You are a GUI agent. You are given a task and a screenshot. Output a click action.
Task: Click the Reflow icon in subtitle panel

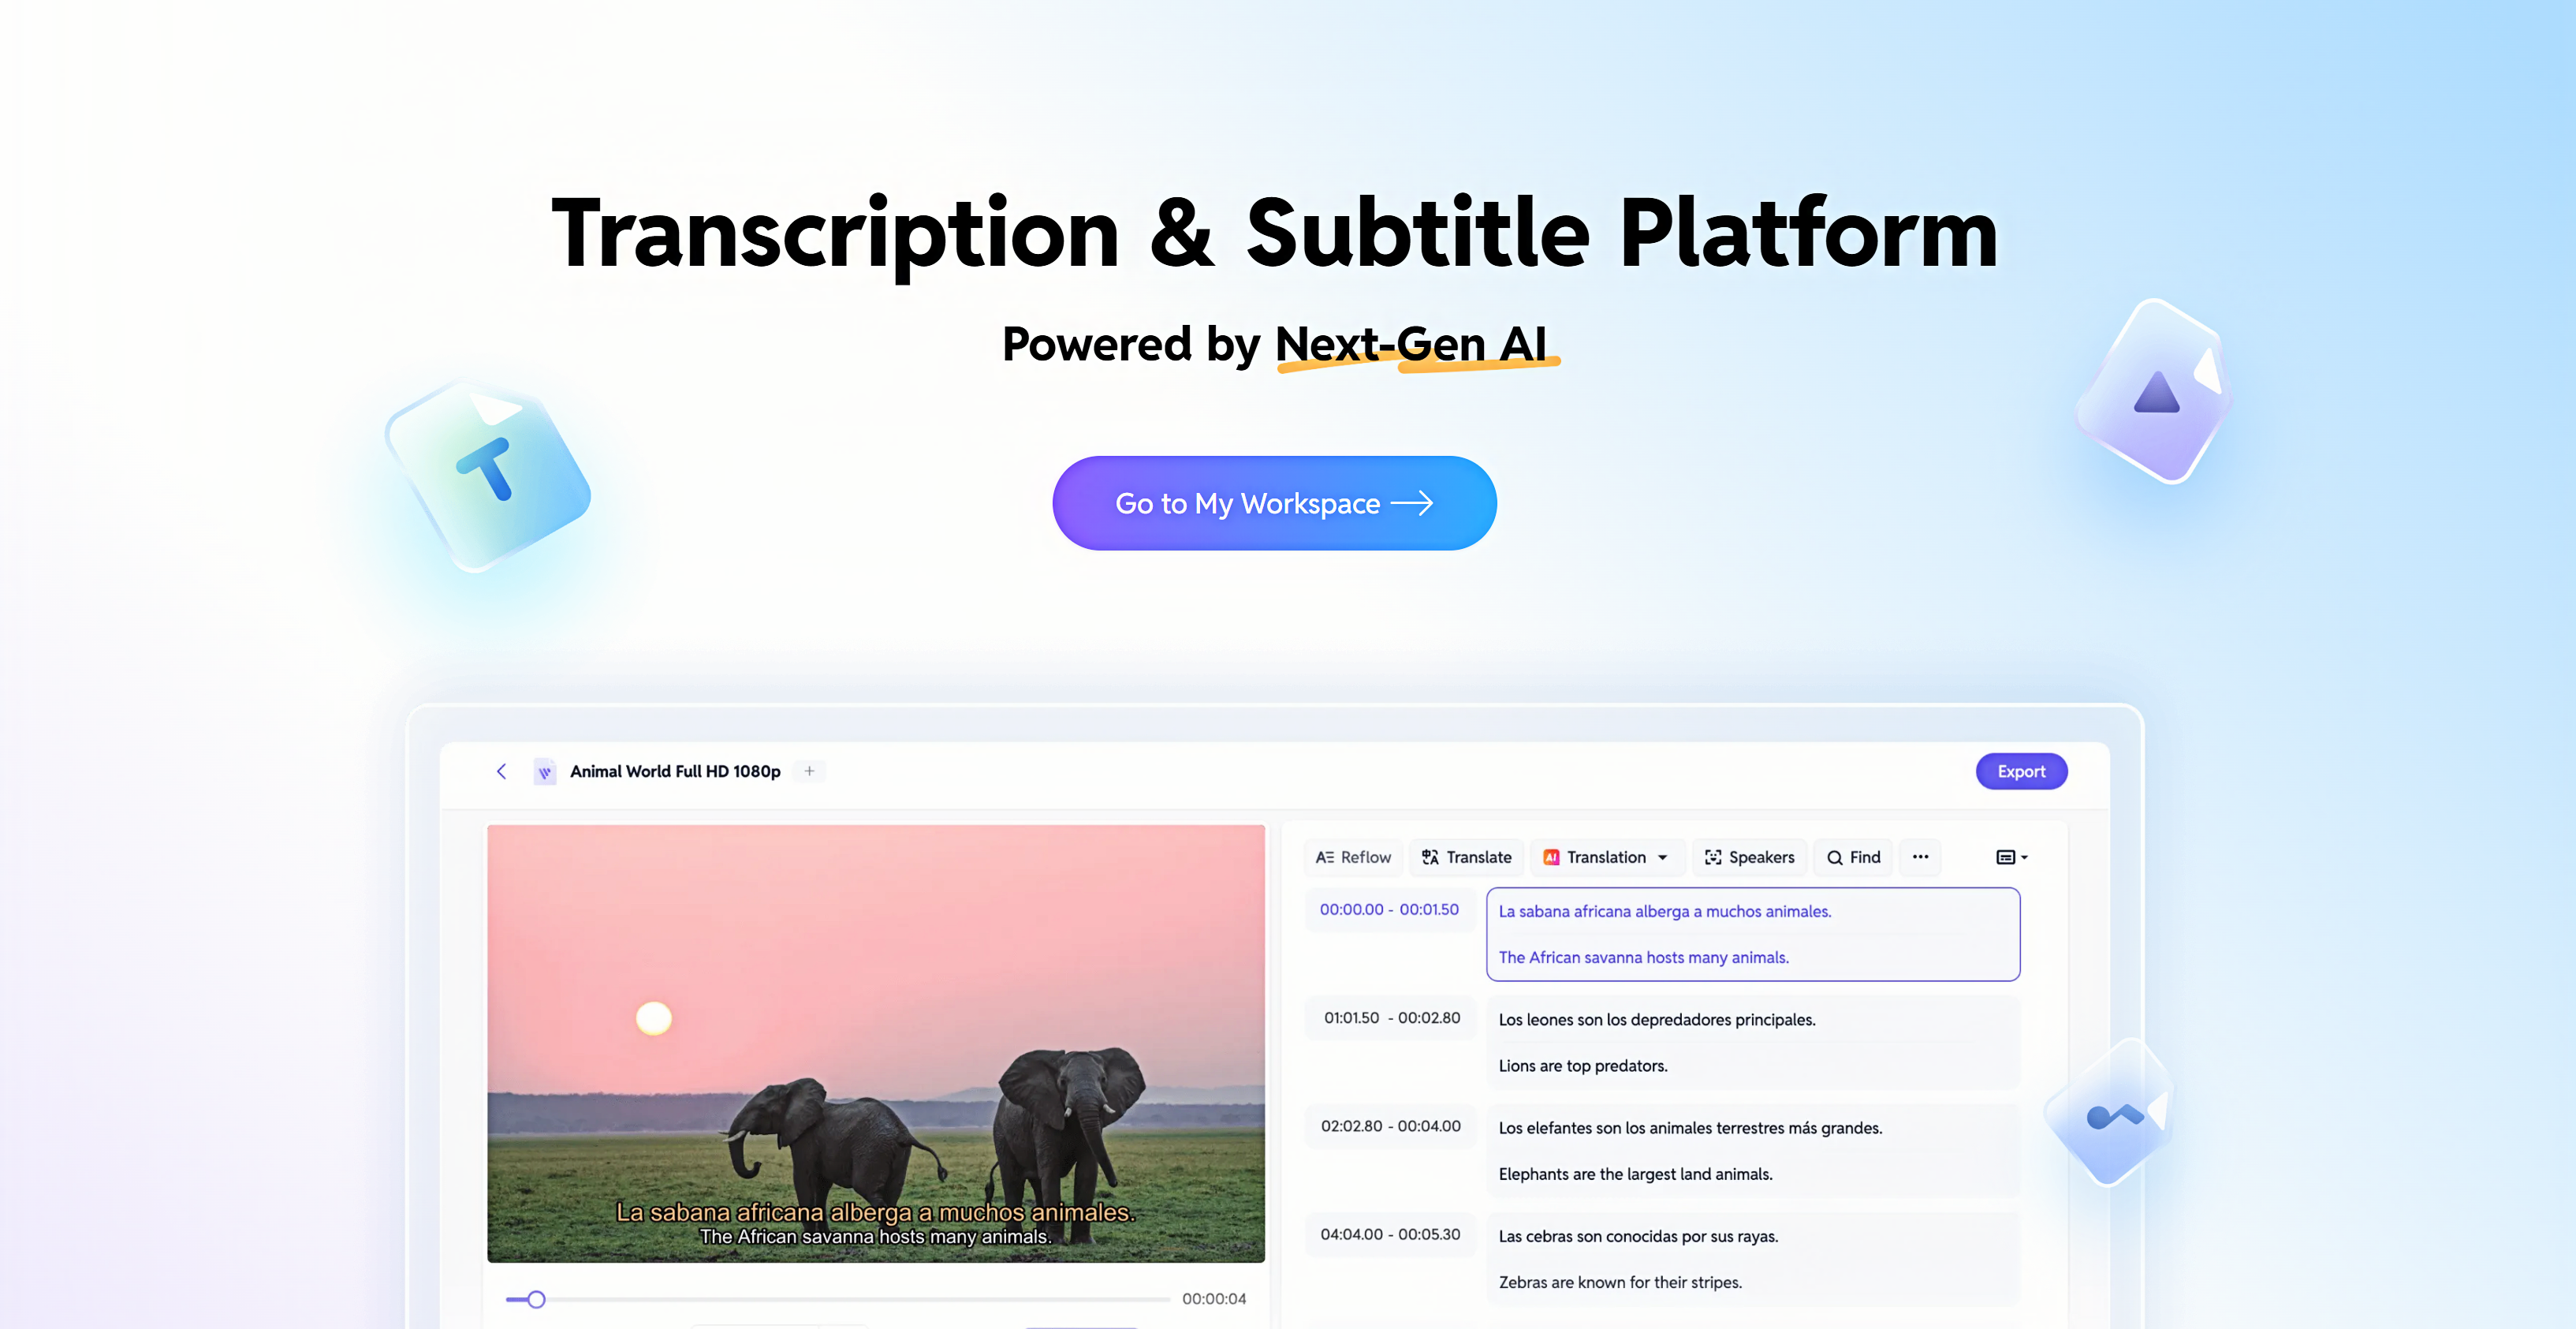point(1356,856)
